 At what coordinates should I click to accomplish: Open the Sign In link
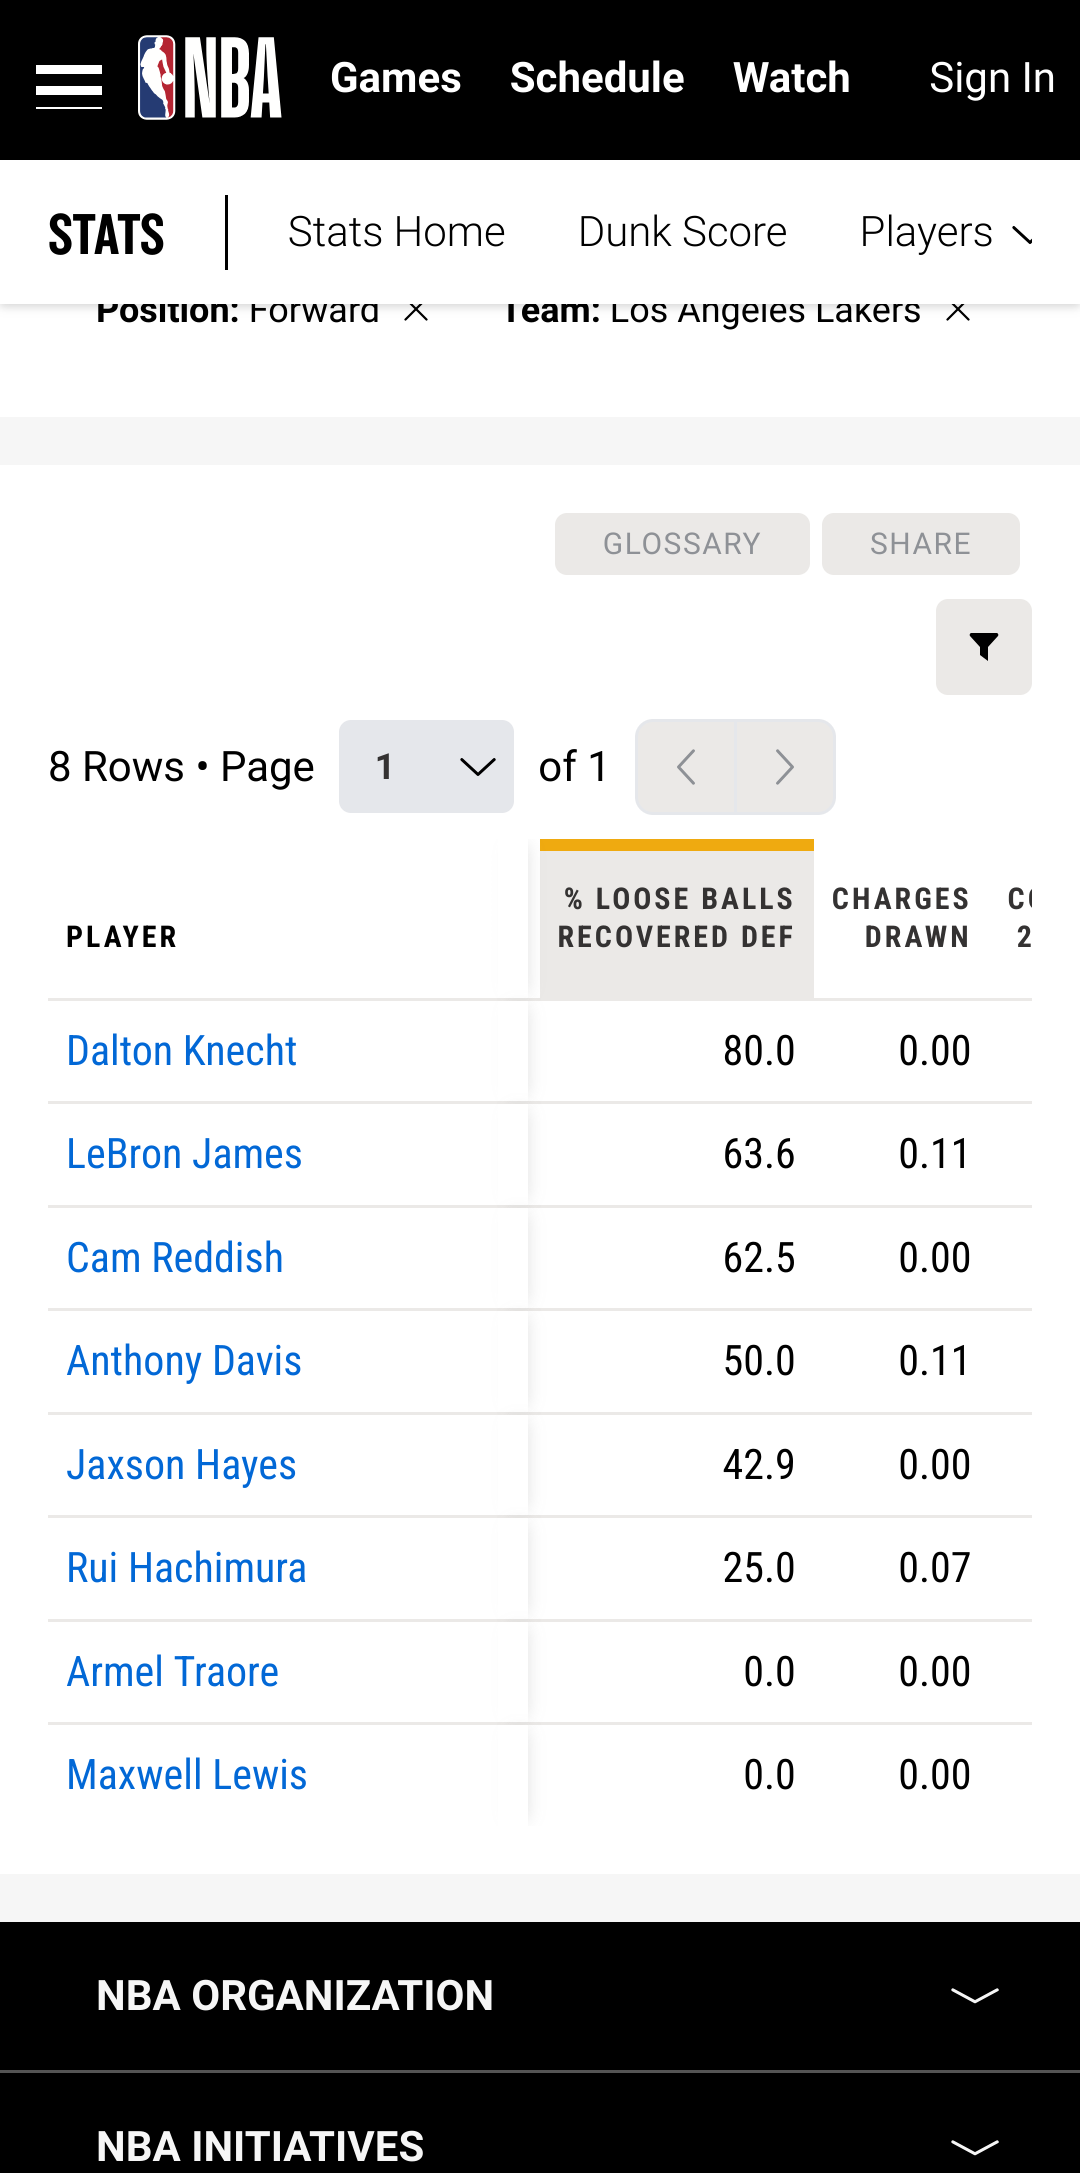[x=991, y=78]
